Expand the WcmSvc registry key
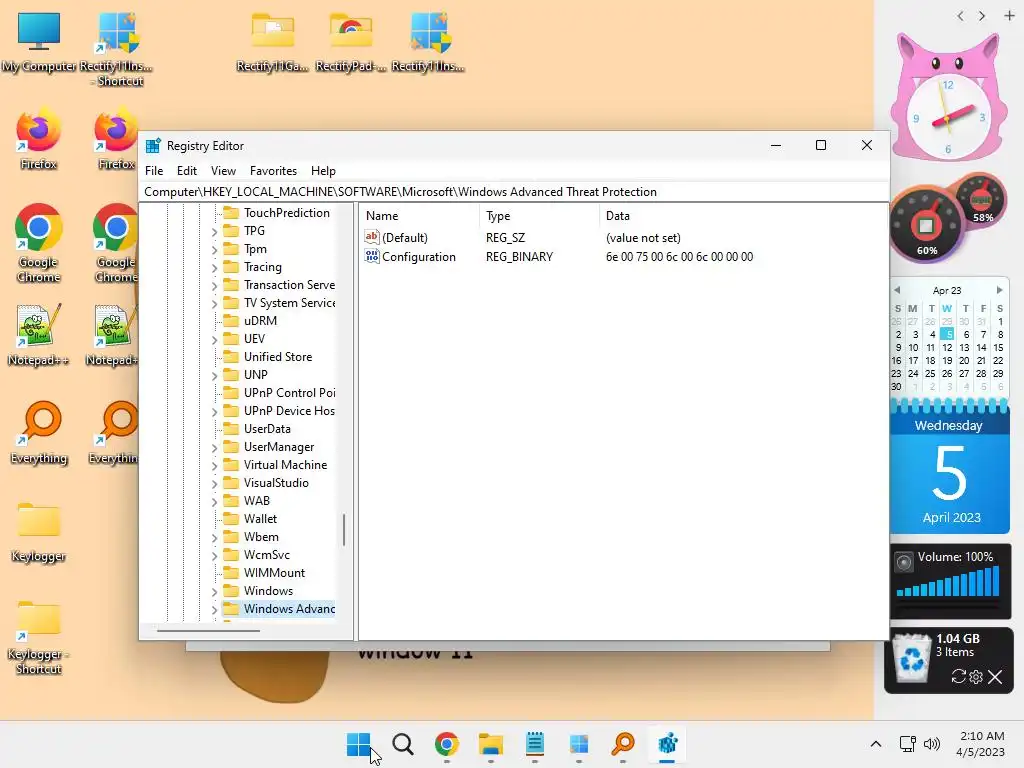 click(214, 555)
